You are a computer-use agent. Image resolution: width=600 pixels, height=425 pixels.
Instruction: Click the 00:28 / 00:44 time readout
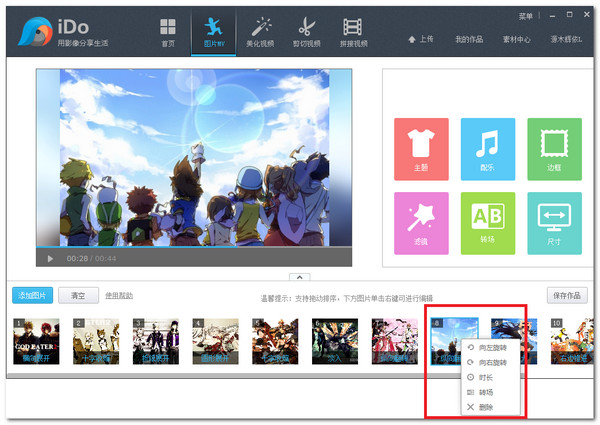(x=91, y=259)
